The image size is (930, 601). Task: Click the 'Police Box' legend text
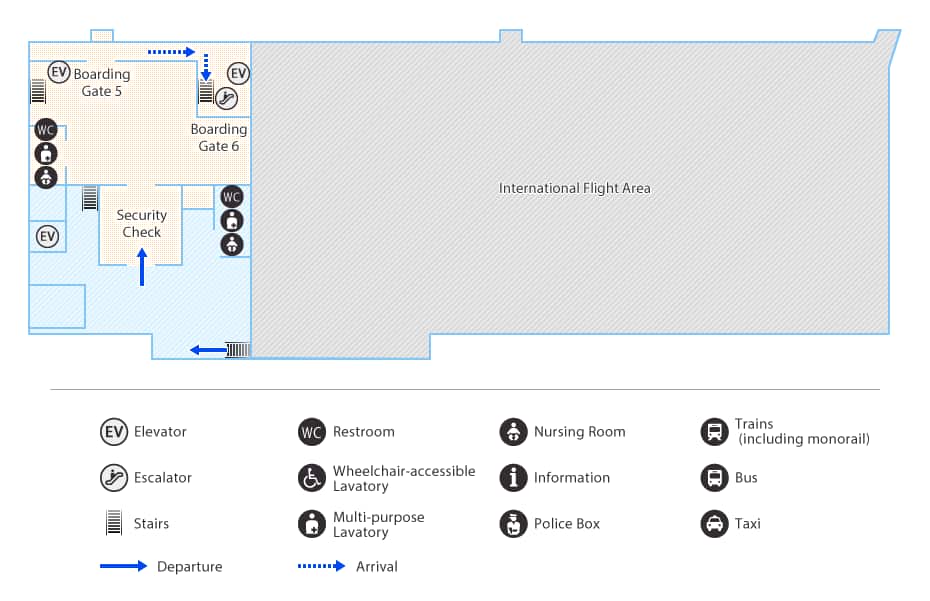click(567, 523)
